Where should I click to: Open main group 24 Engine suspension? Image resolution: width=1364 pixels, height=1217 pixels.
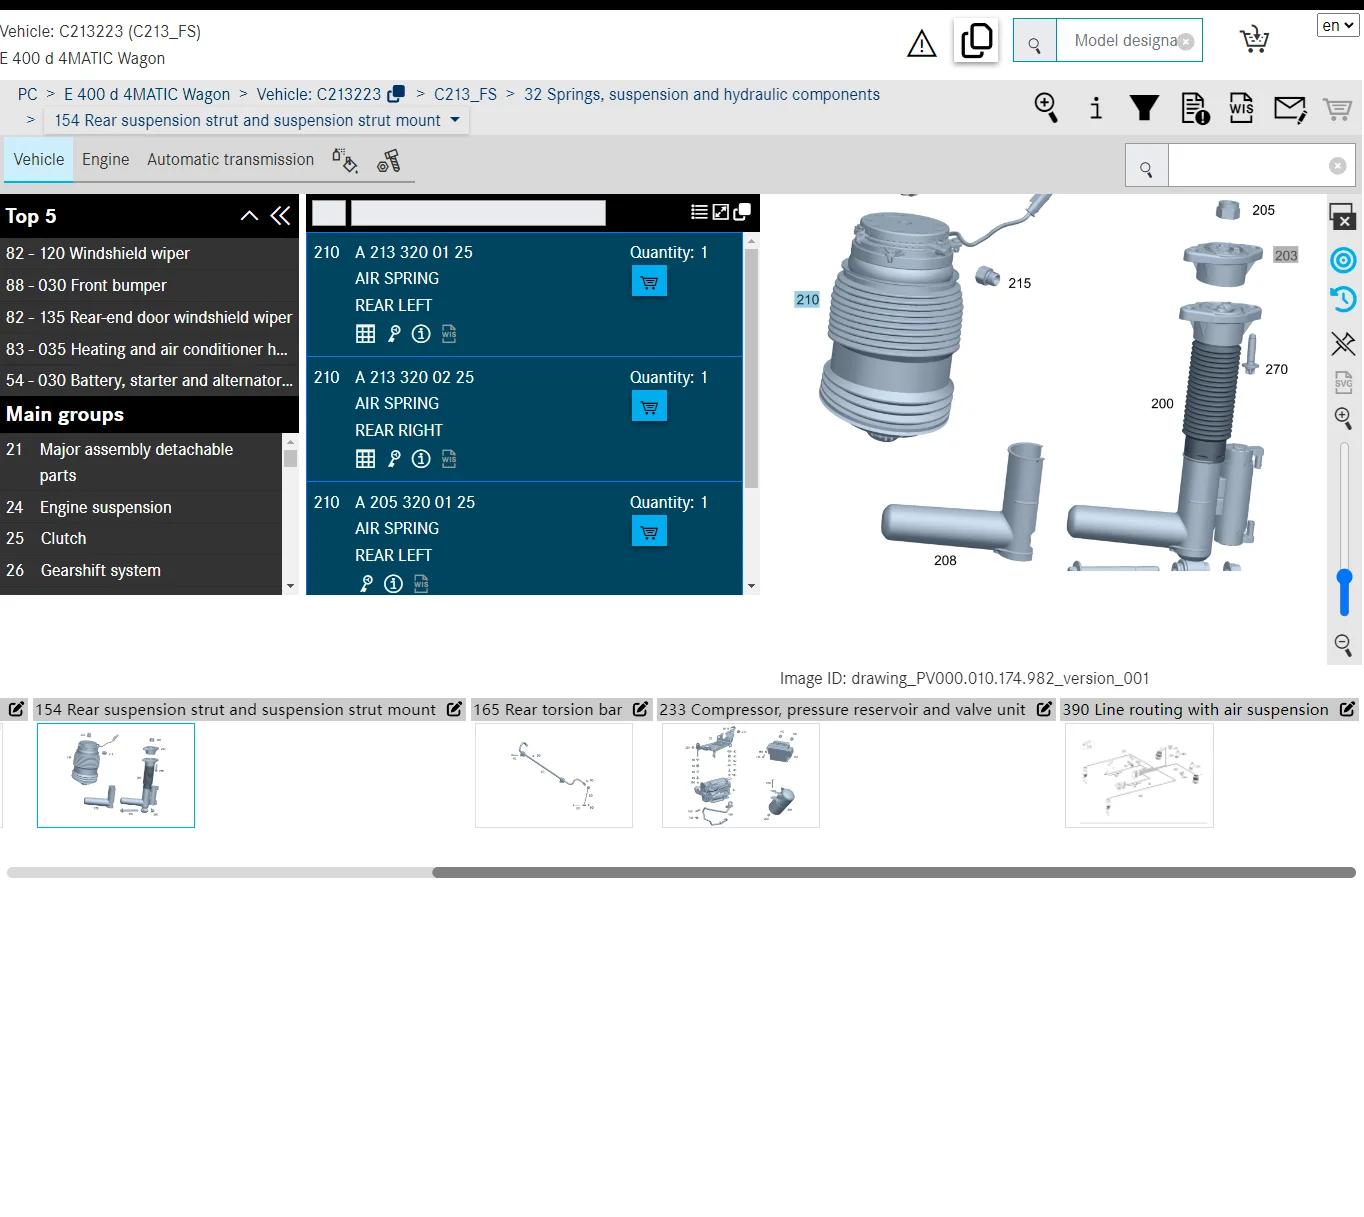[x=141, y=508]
